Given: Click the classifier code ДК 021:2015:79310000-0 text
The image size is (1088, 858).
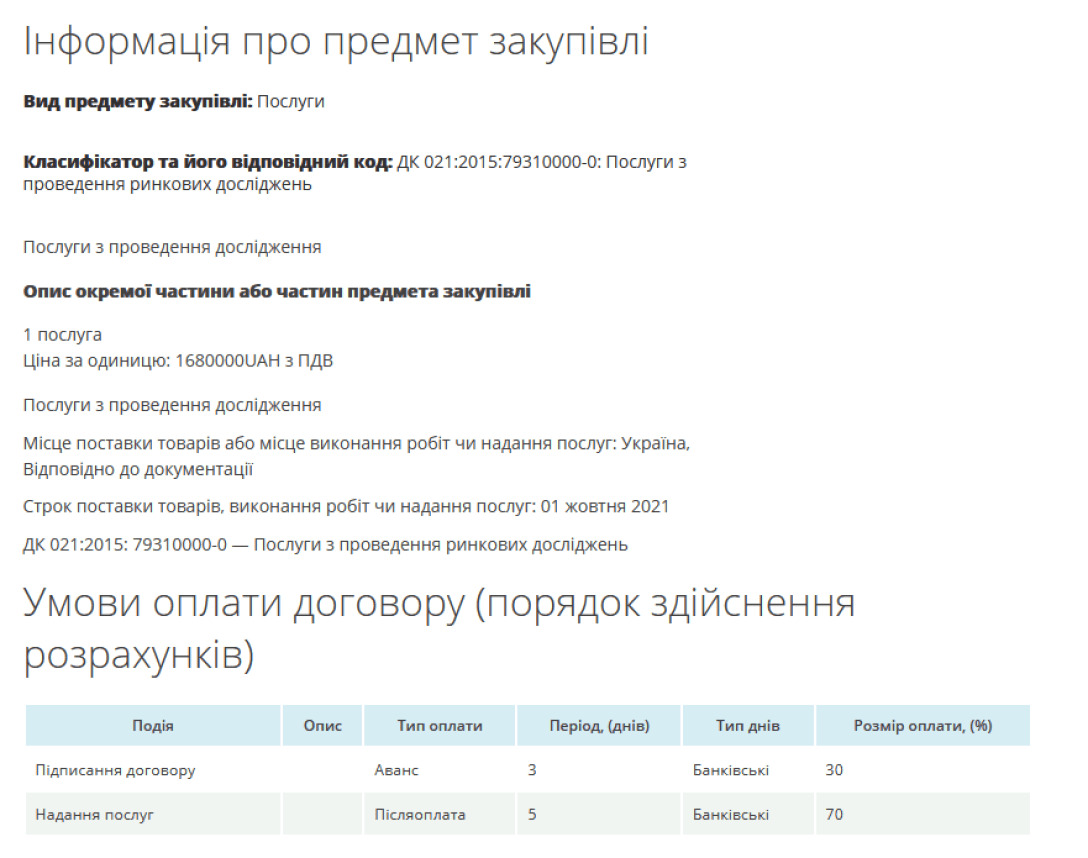Looking at the screenshot, I should click(x=498, y=162).
